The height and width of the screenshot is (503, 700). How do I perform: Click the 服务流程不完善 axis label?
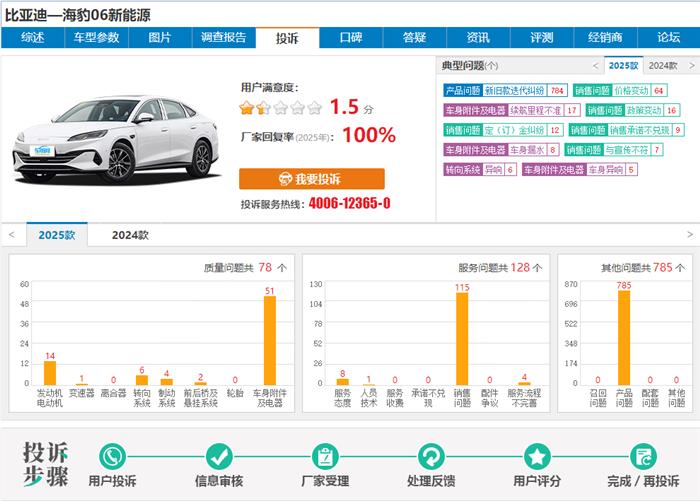(x=524, y=398)
